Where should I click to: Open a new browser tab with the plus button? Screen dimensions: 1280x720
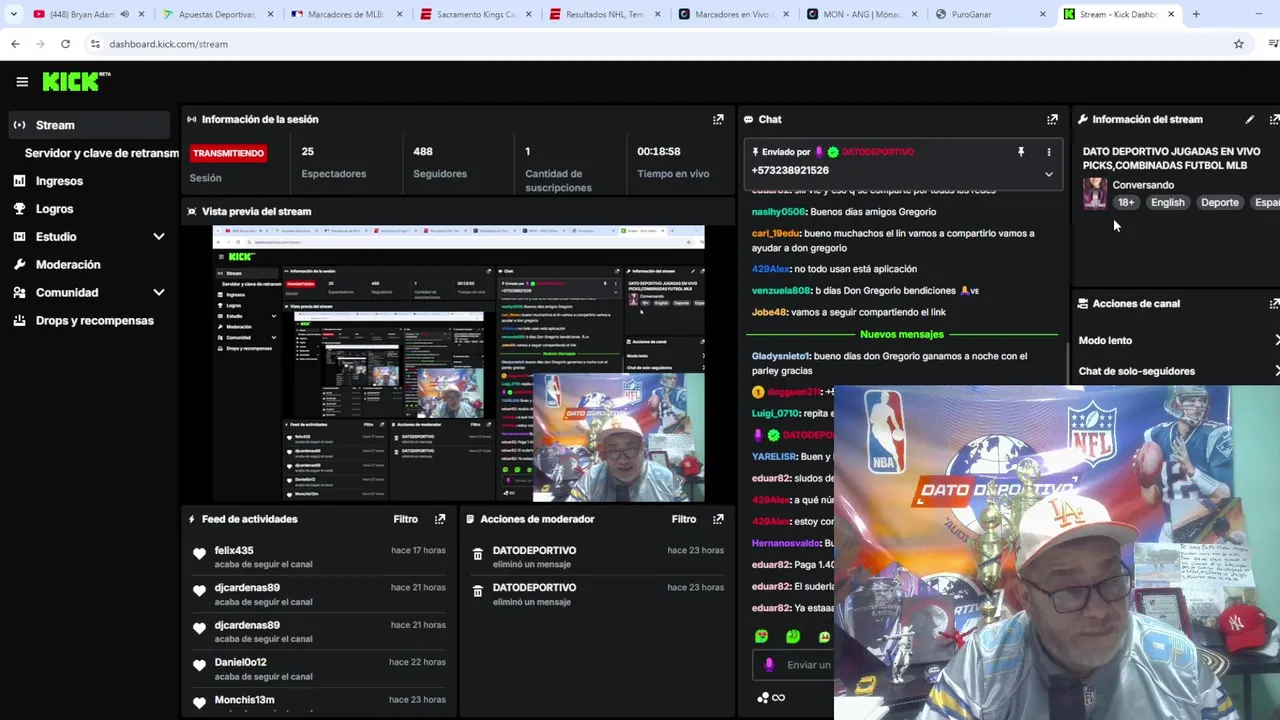(1196, 14)
